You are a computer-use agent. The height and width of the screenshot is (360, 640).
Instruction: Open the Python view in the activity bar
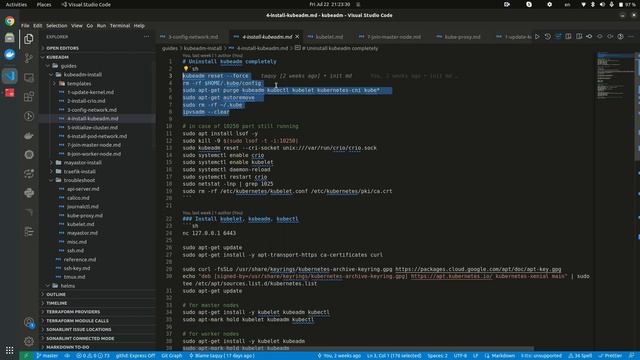tap(29, 193)
